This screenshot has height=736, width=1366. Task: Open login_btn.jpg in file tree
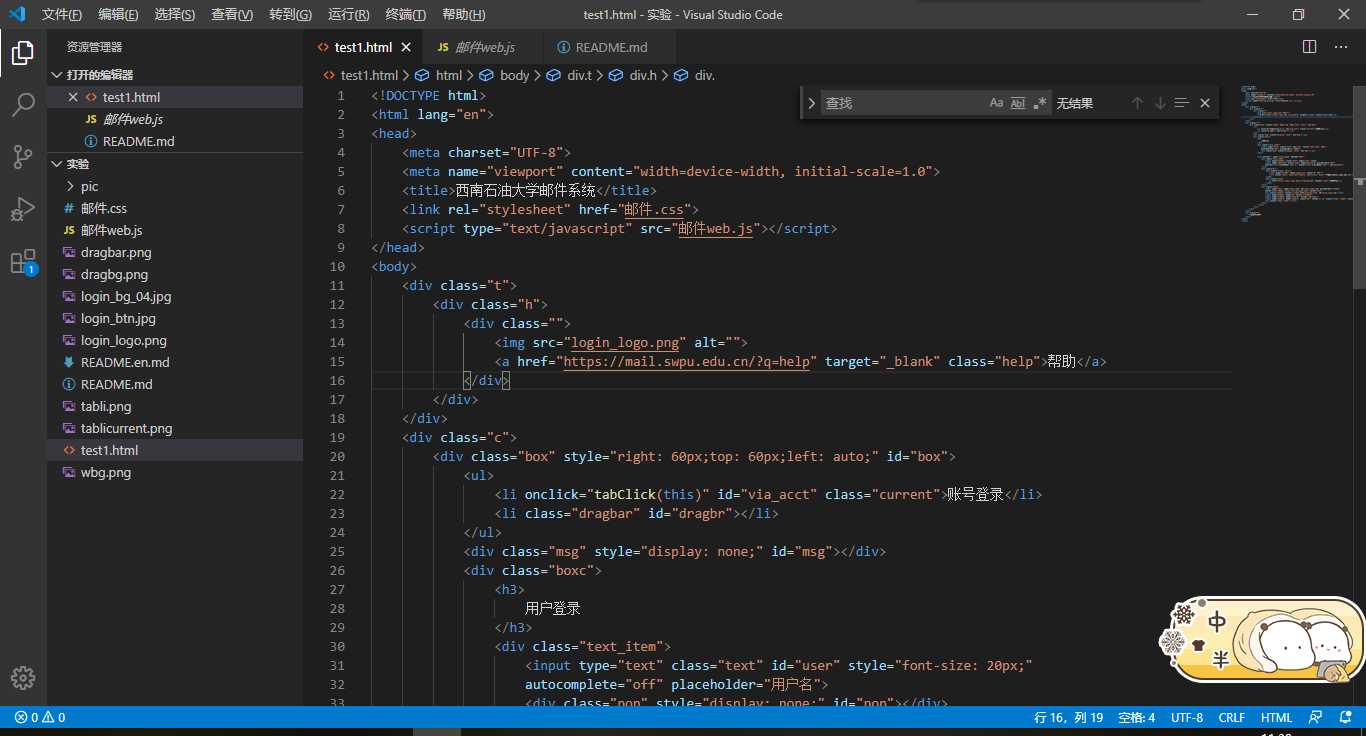175,318
